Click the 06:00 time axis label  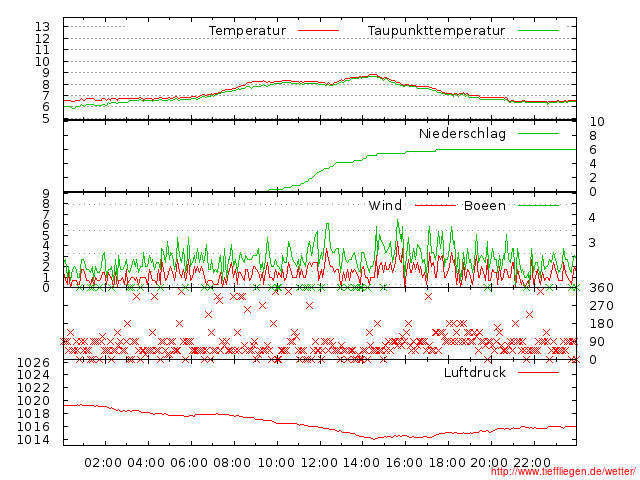tap(189, 463)
